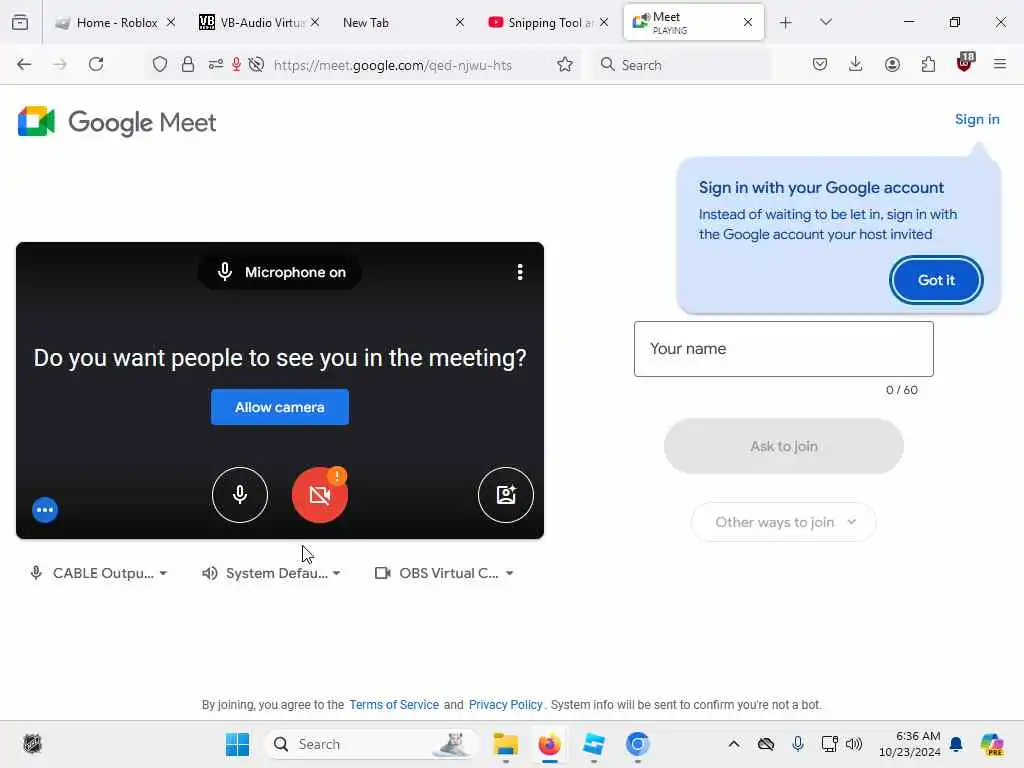The image size is (1024, 768).
Task: Open File Explorer from the taskbar
Action: click(505, 744)
